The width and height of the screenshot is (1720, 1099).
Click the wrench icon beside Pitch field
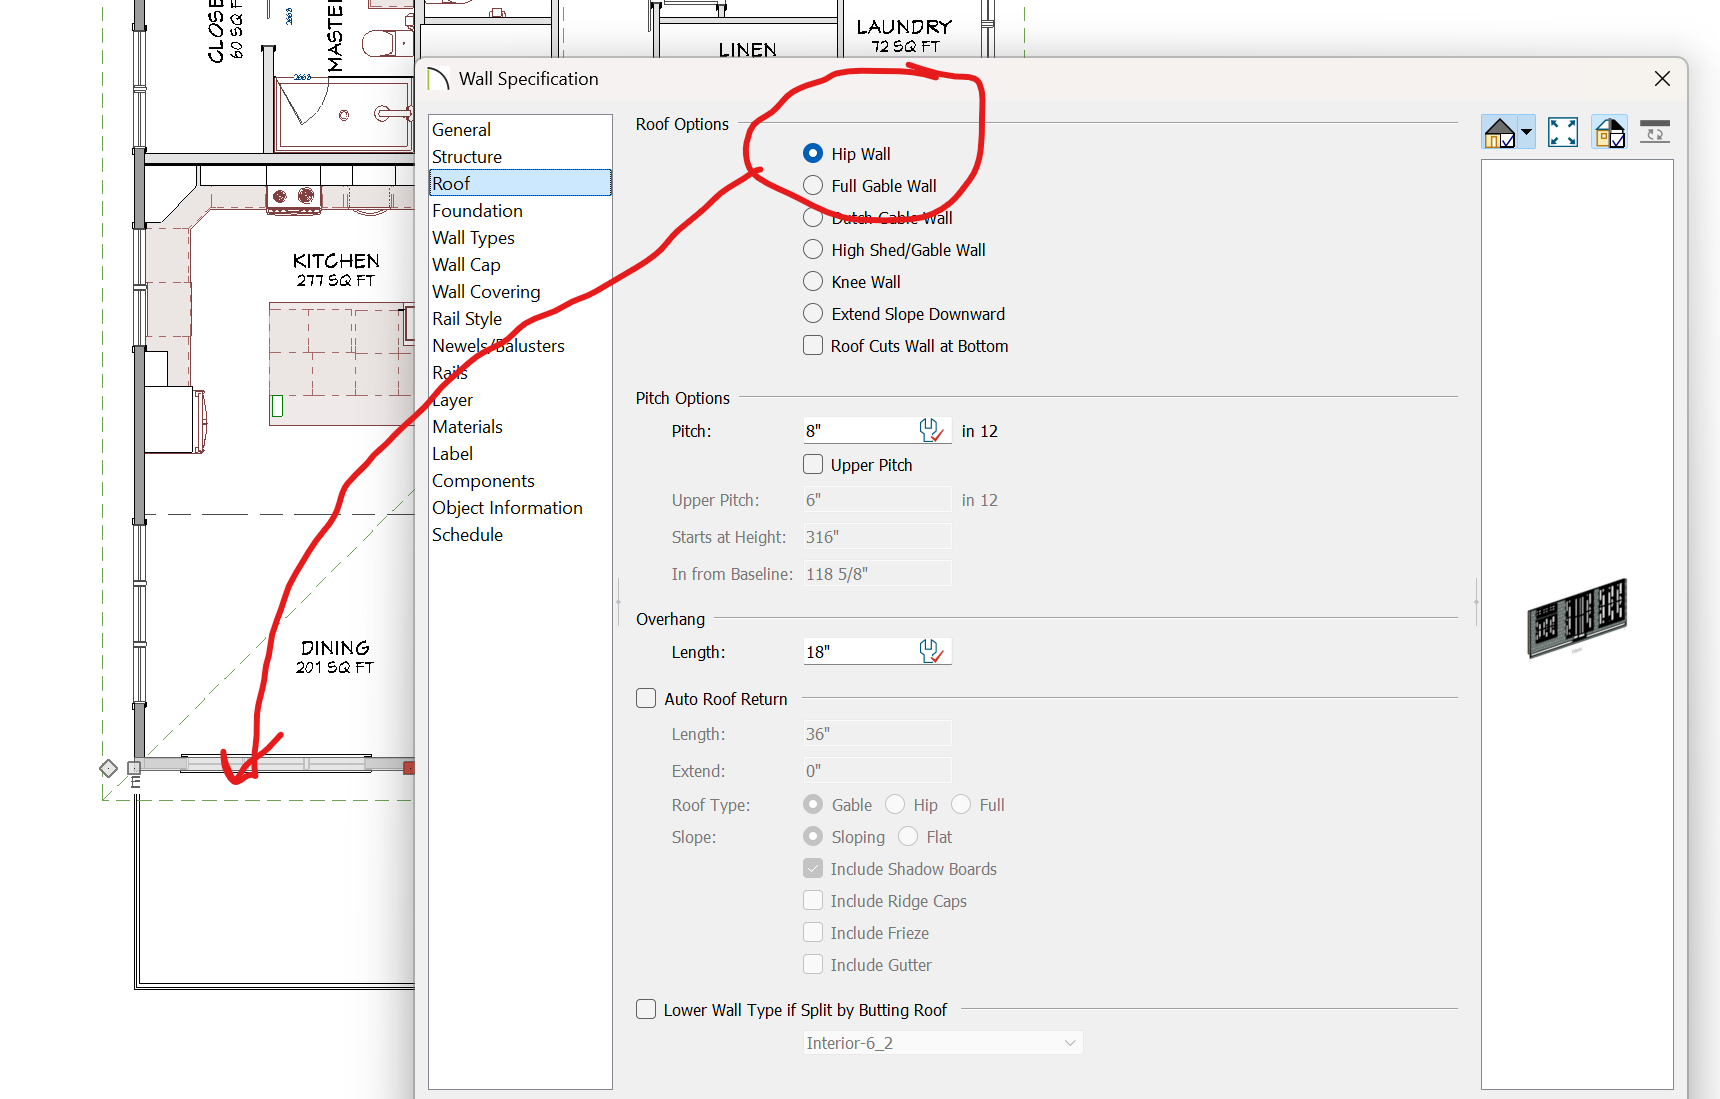[x=931, y=431]
